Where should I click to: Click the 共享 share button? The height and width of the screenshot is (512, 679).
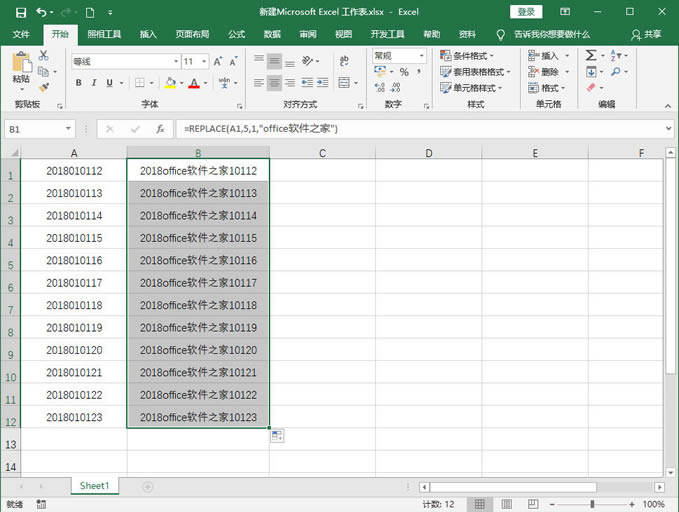pos(646,33)
